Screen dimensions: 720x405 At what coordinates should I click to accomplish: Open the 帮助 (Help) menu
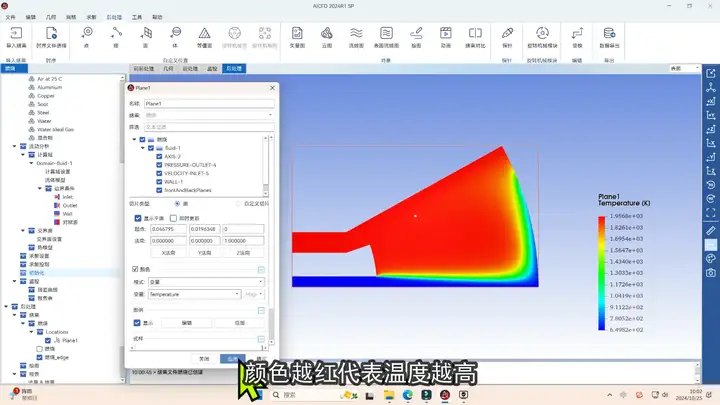157,17
